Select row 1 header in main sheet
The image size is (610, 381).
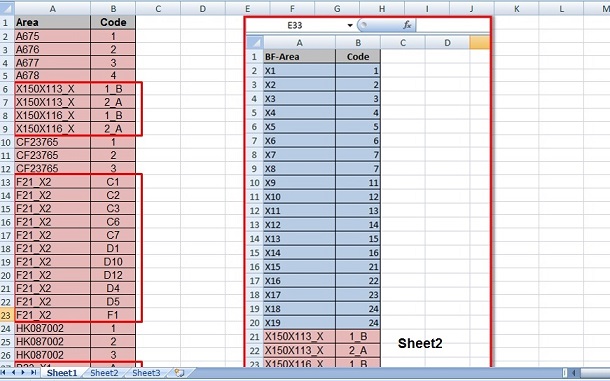click(7, 23)
